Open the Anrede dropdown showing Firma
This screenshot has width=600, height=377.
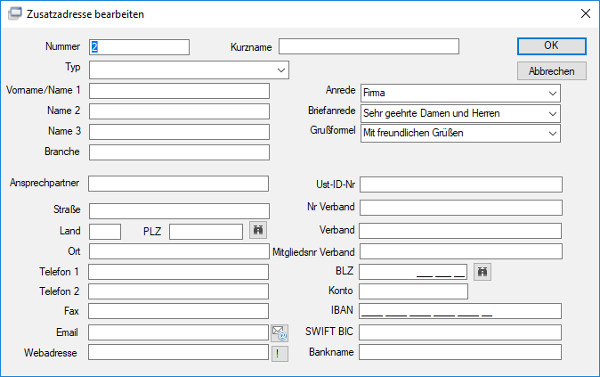pyautogui.click(x=553, y=93)
